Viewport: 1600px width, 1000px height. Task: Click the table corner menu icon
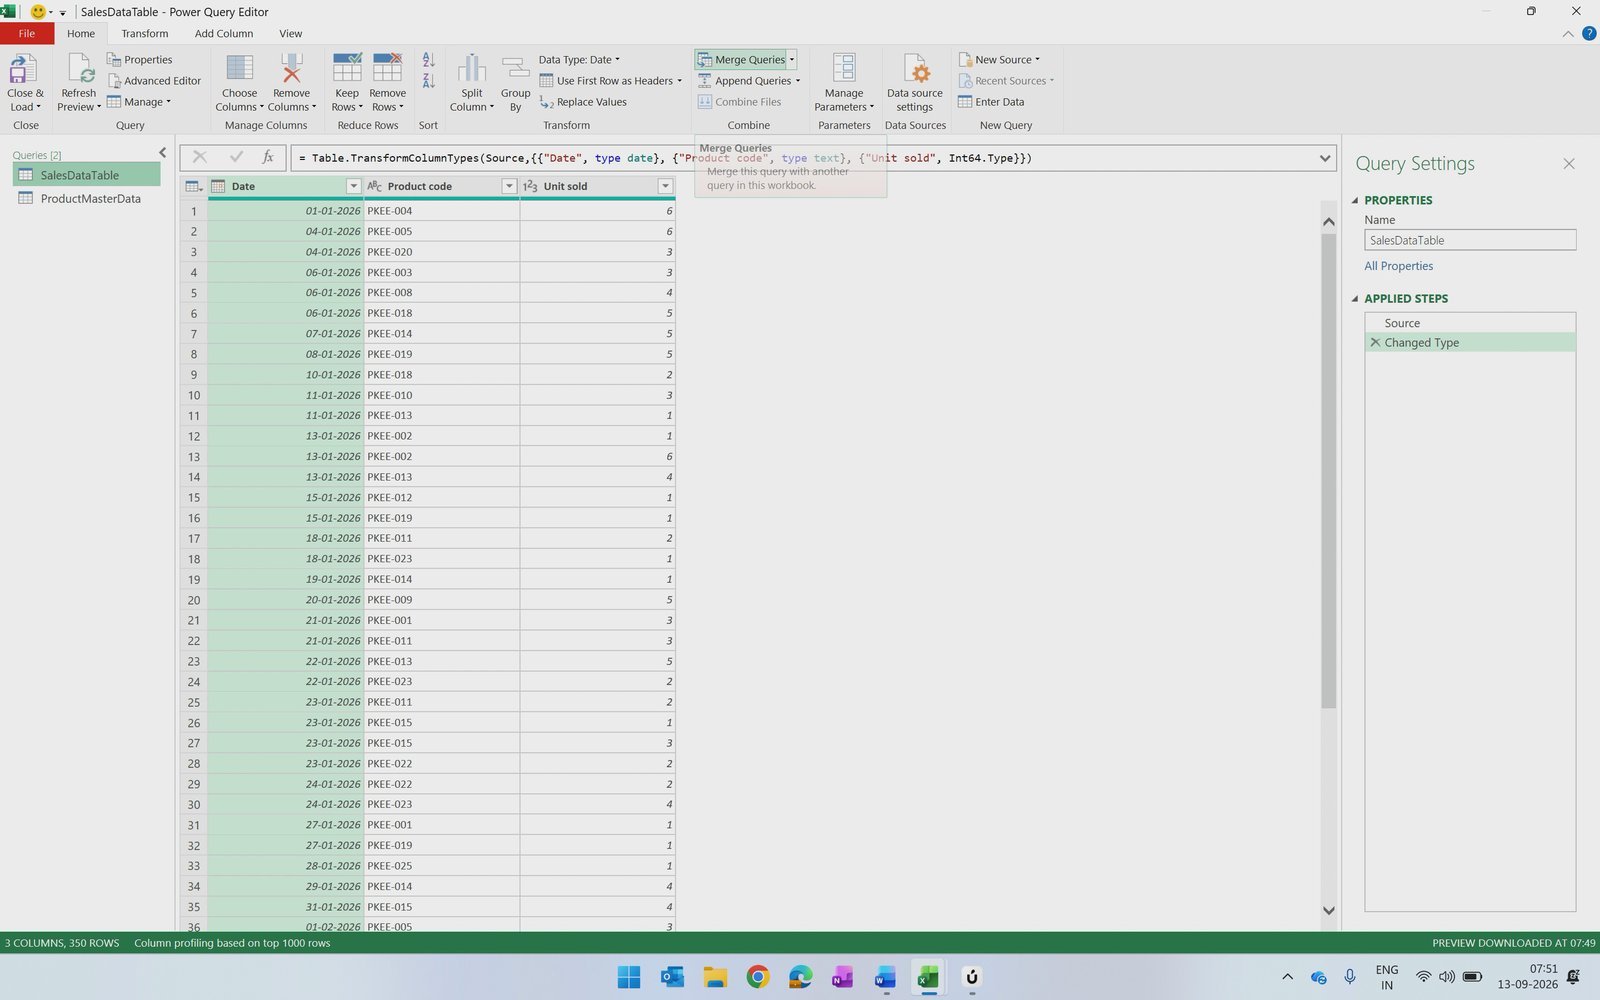point(194,187)
